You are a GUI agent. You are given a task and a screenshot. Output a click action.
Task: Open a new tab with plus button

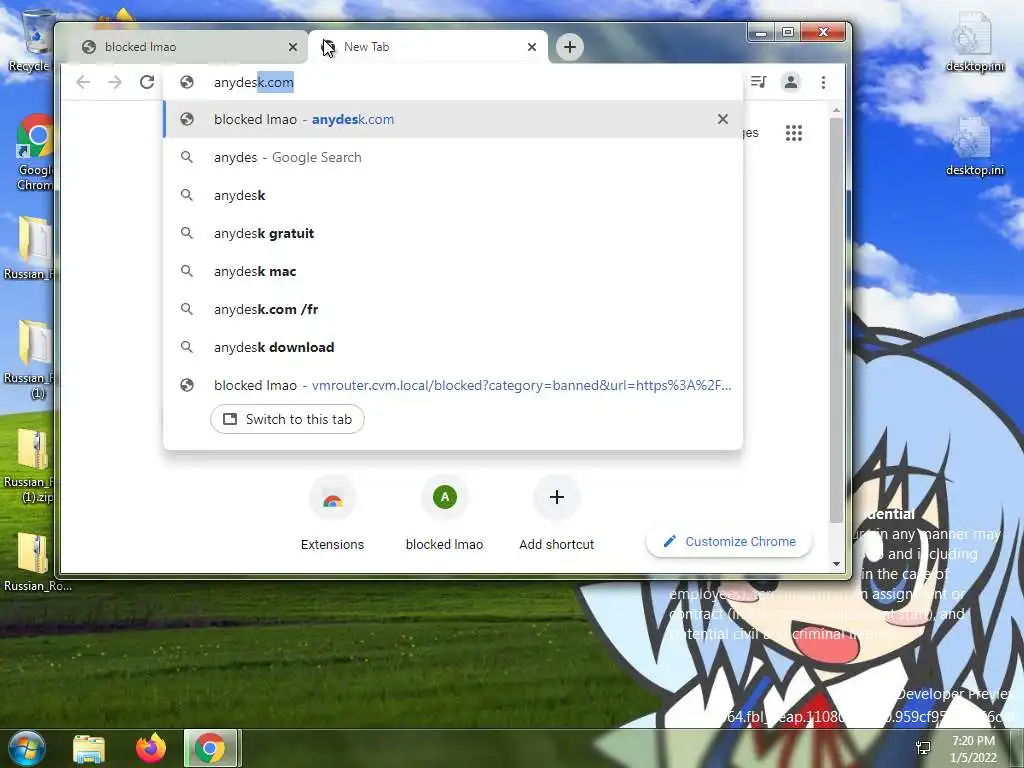click(x=569, y=47)
